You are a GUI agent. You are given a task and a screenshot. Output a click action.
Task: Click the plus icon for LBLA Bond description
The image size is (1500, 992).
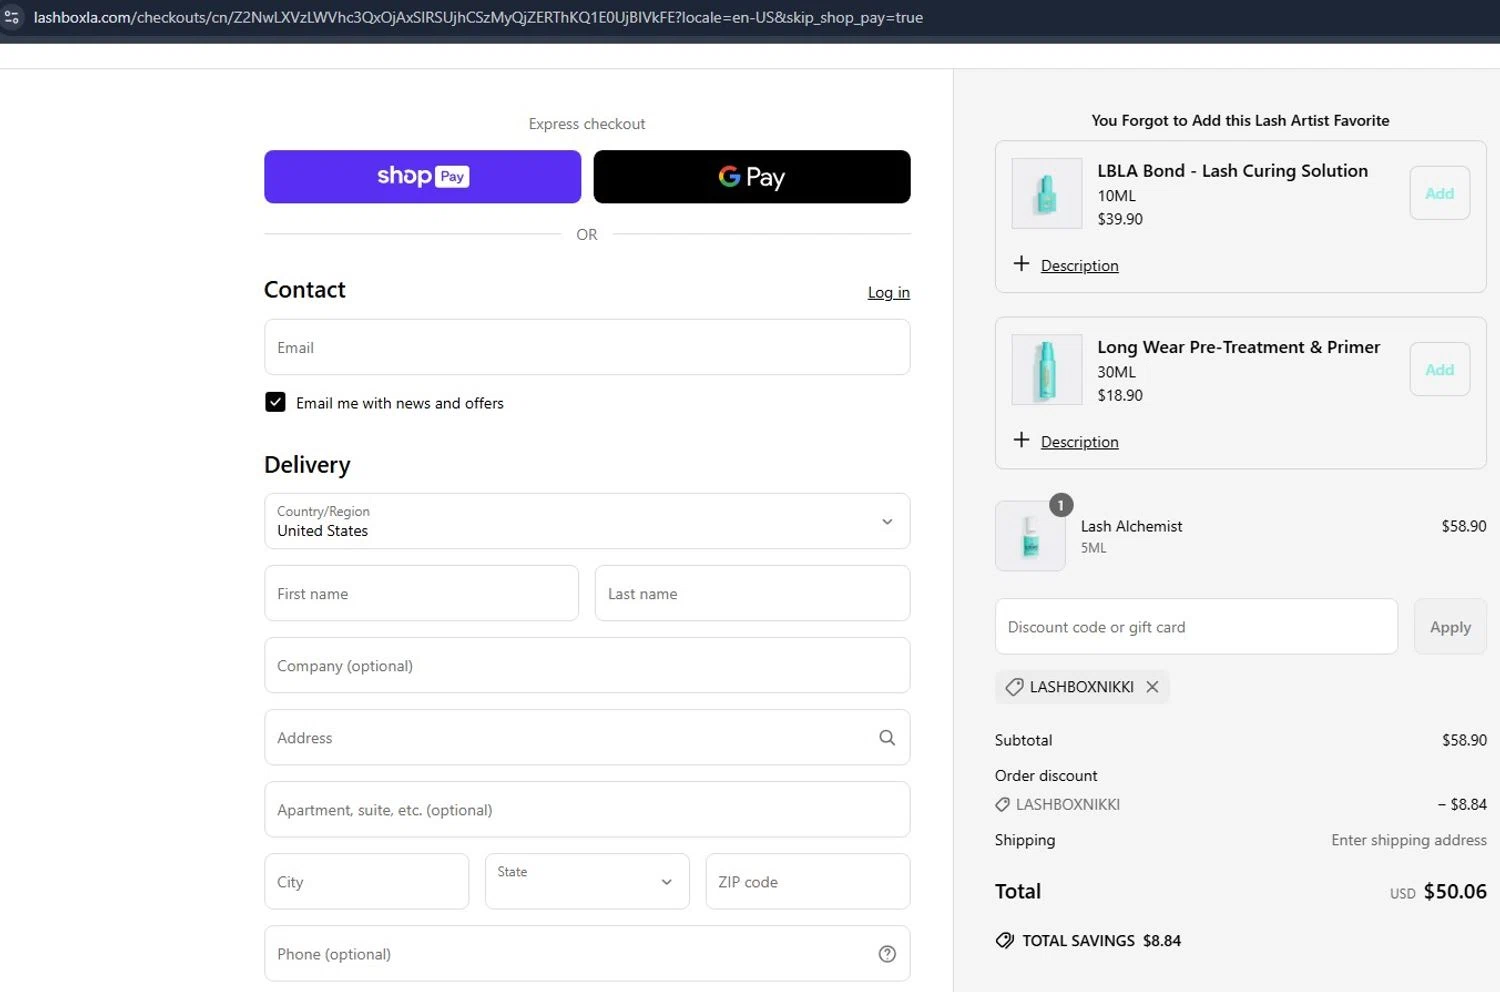click(x=1021, y=264)
